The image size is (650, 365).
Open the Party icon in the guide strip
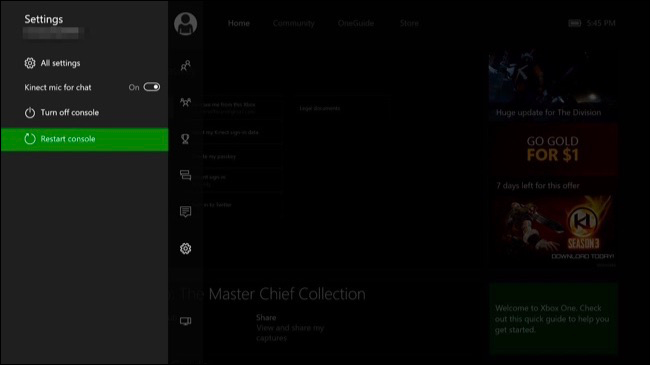185,102
